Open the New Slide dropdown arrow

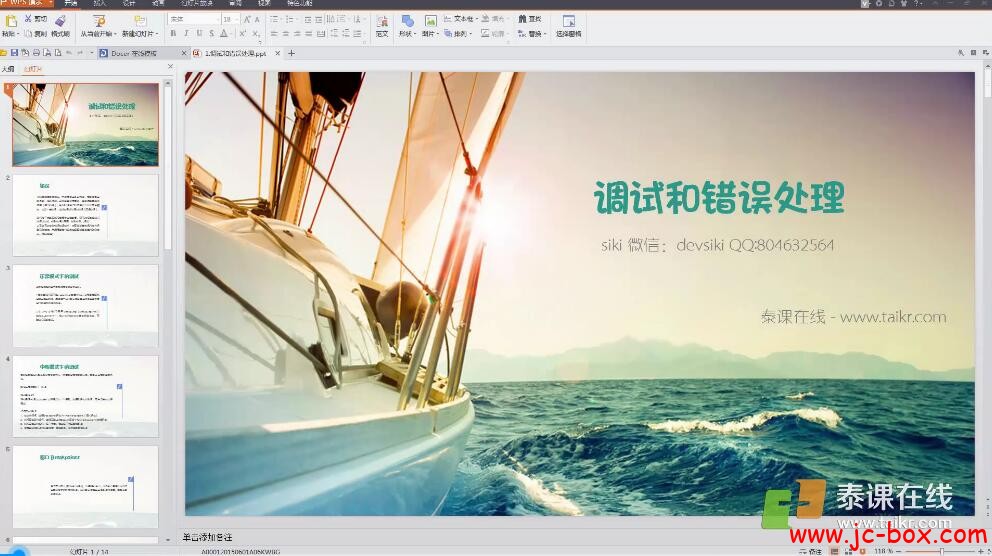pos(156,34)
